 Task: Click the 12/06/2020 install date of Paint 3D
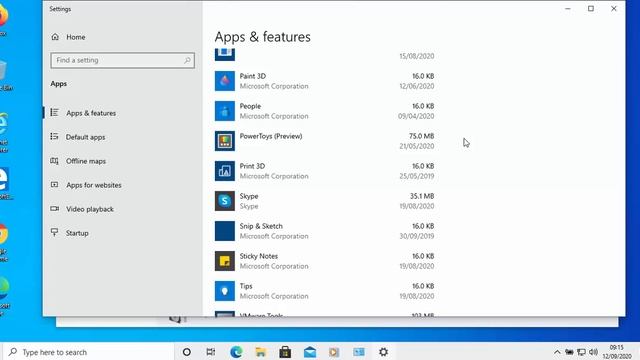tap(417, 86)
